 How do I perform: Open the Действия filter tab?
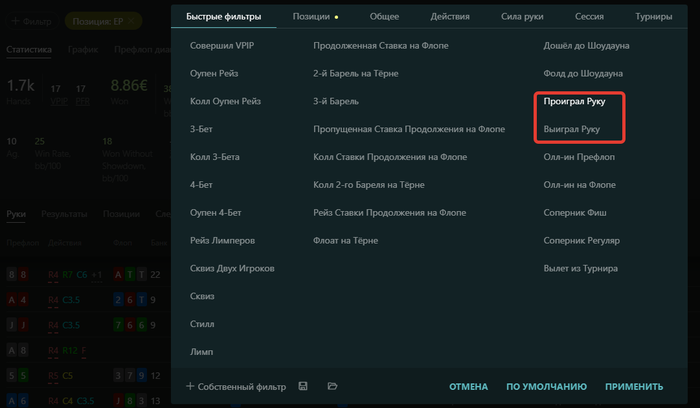click(450, 17)
